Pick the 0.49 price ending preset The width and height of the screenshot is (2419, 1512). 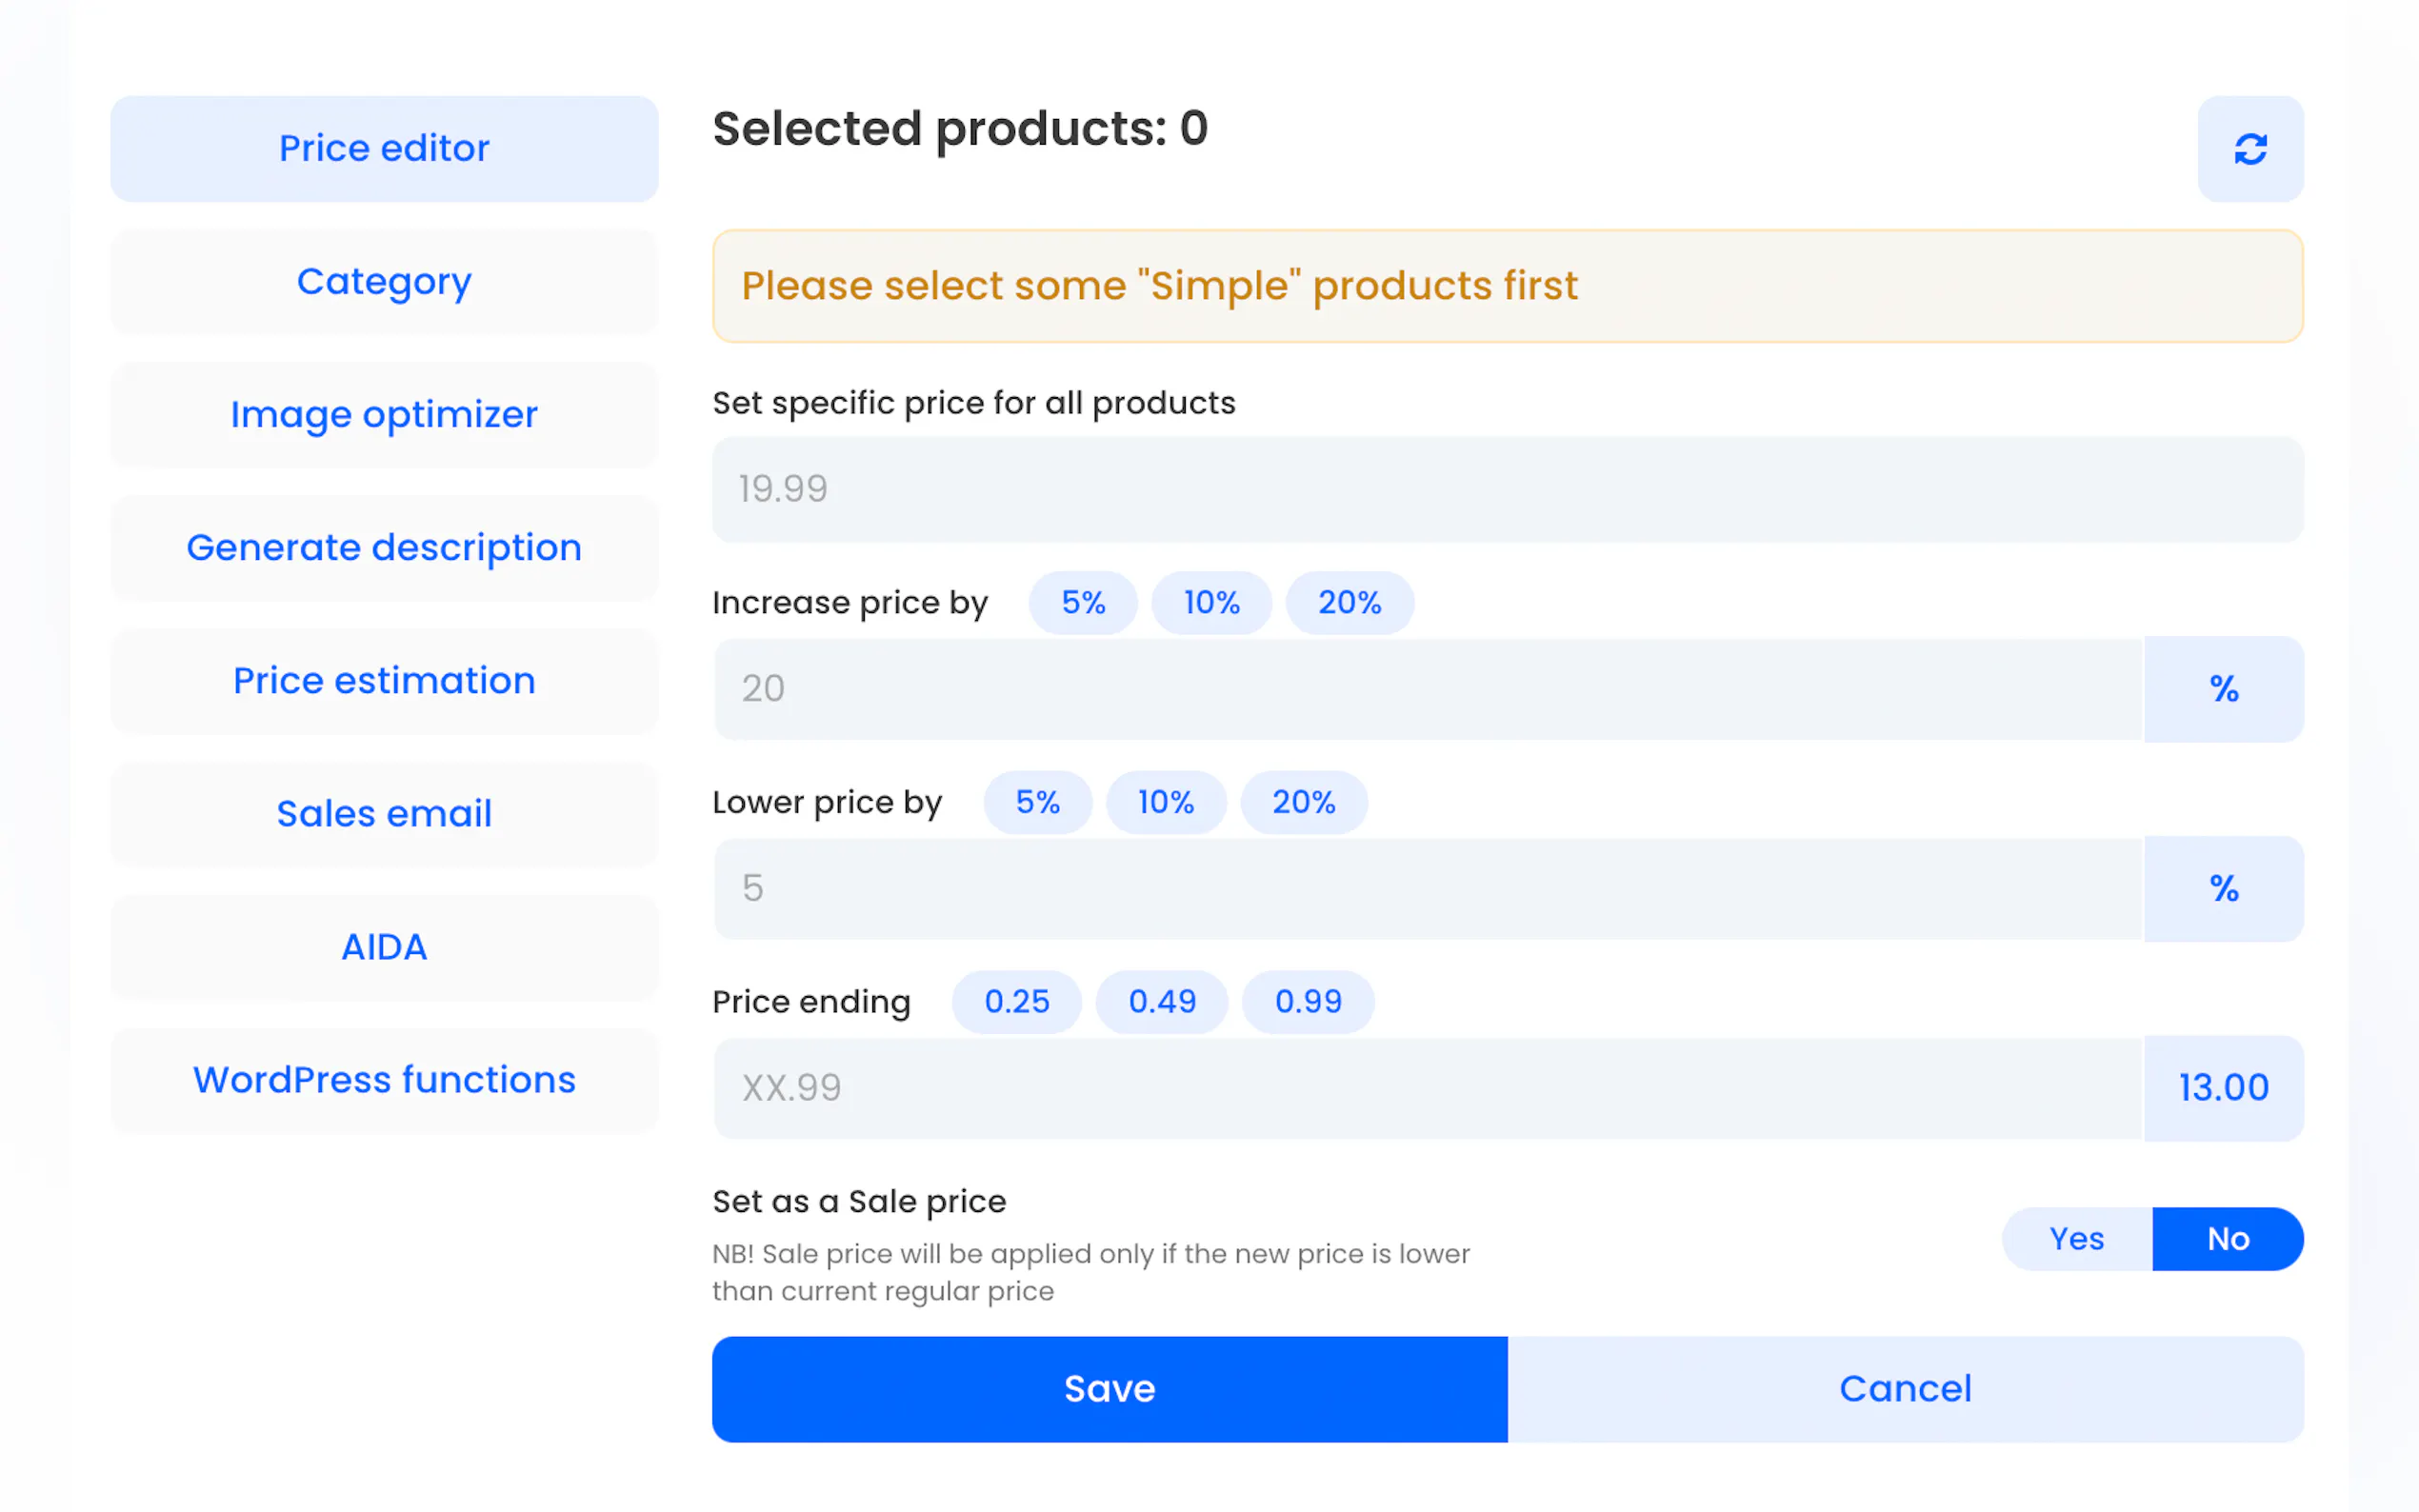point(1162,1002)
